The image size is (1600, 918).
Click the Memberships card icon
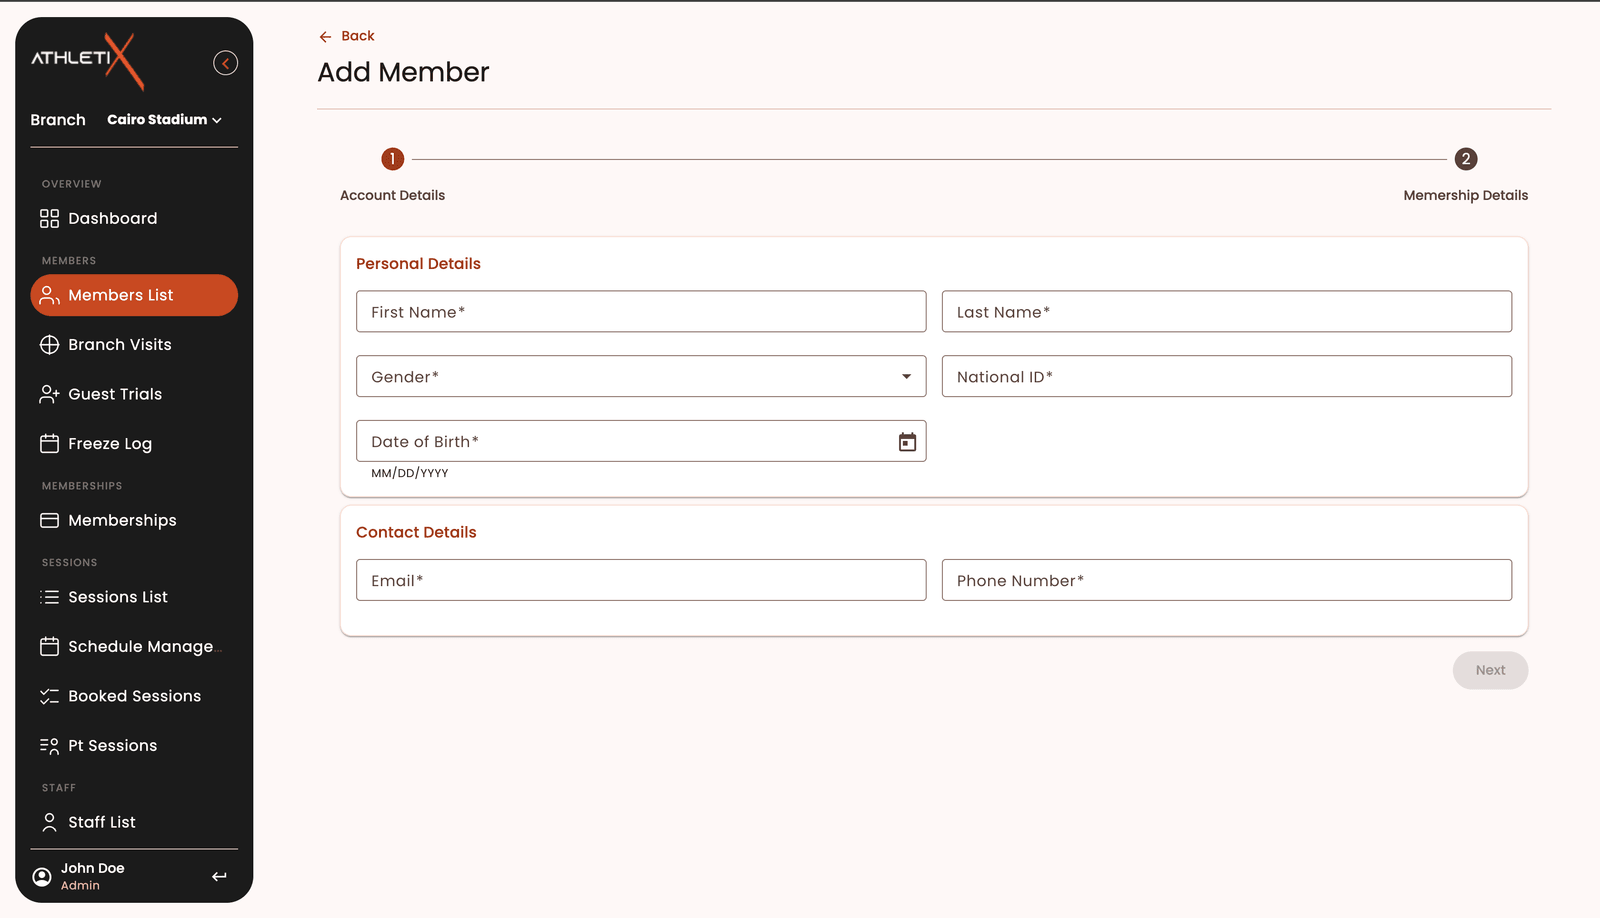(49, 520)
